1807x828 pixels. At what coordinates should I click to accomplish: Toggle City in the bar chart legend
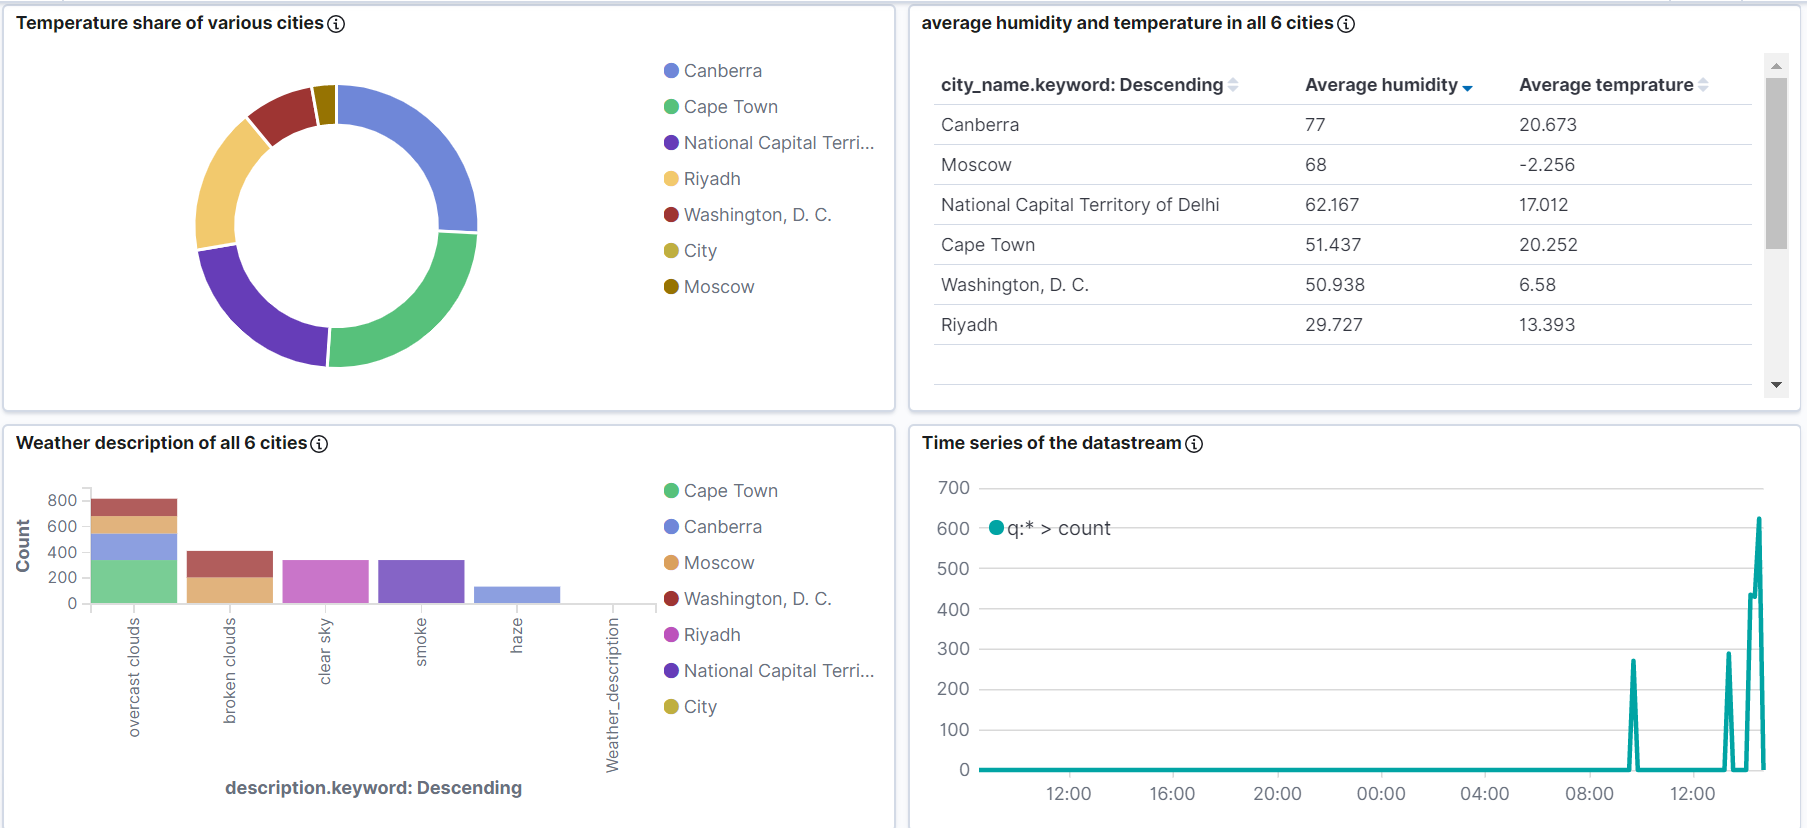point(690,707)
